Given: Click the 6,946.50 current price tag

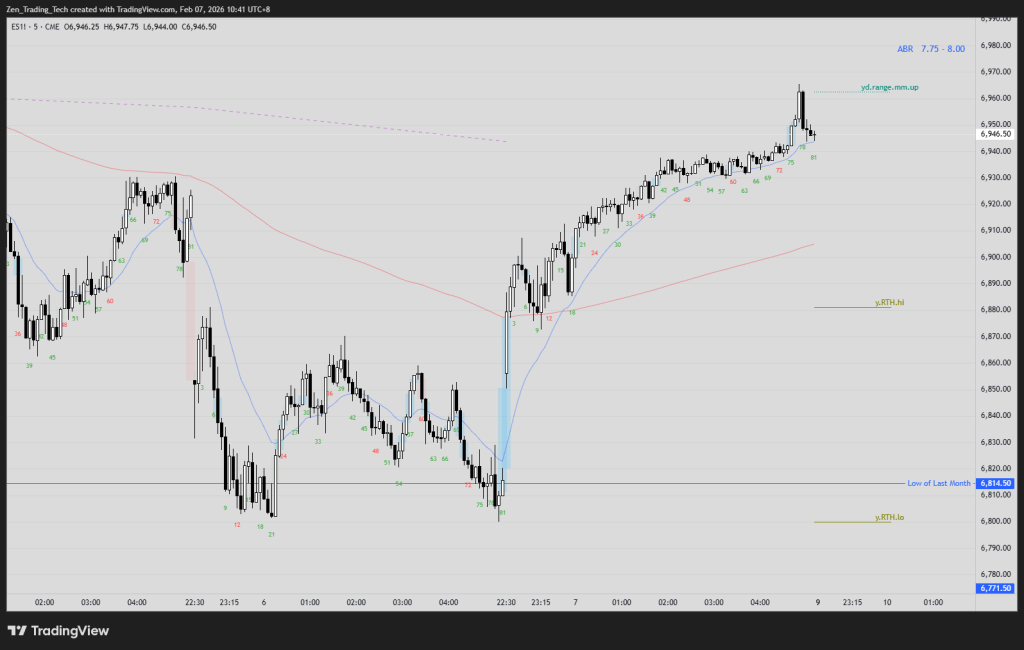Looking at the screenshot, I should (996, 134).
